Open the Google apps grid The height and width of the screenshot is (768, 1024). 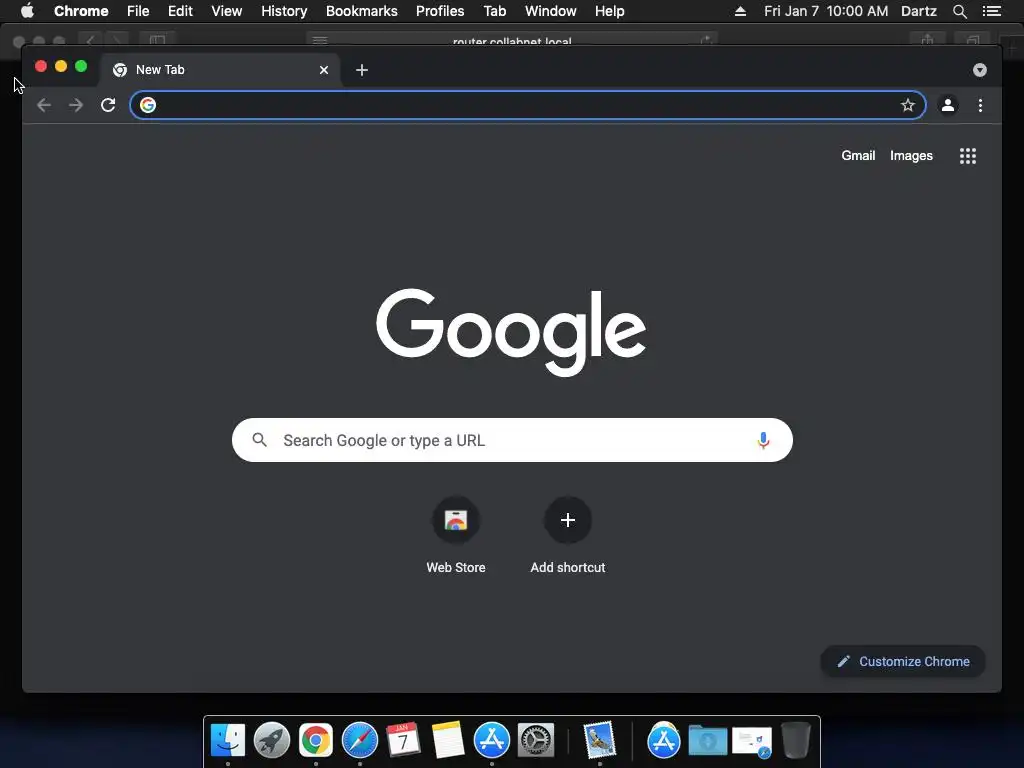967,155
